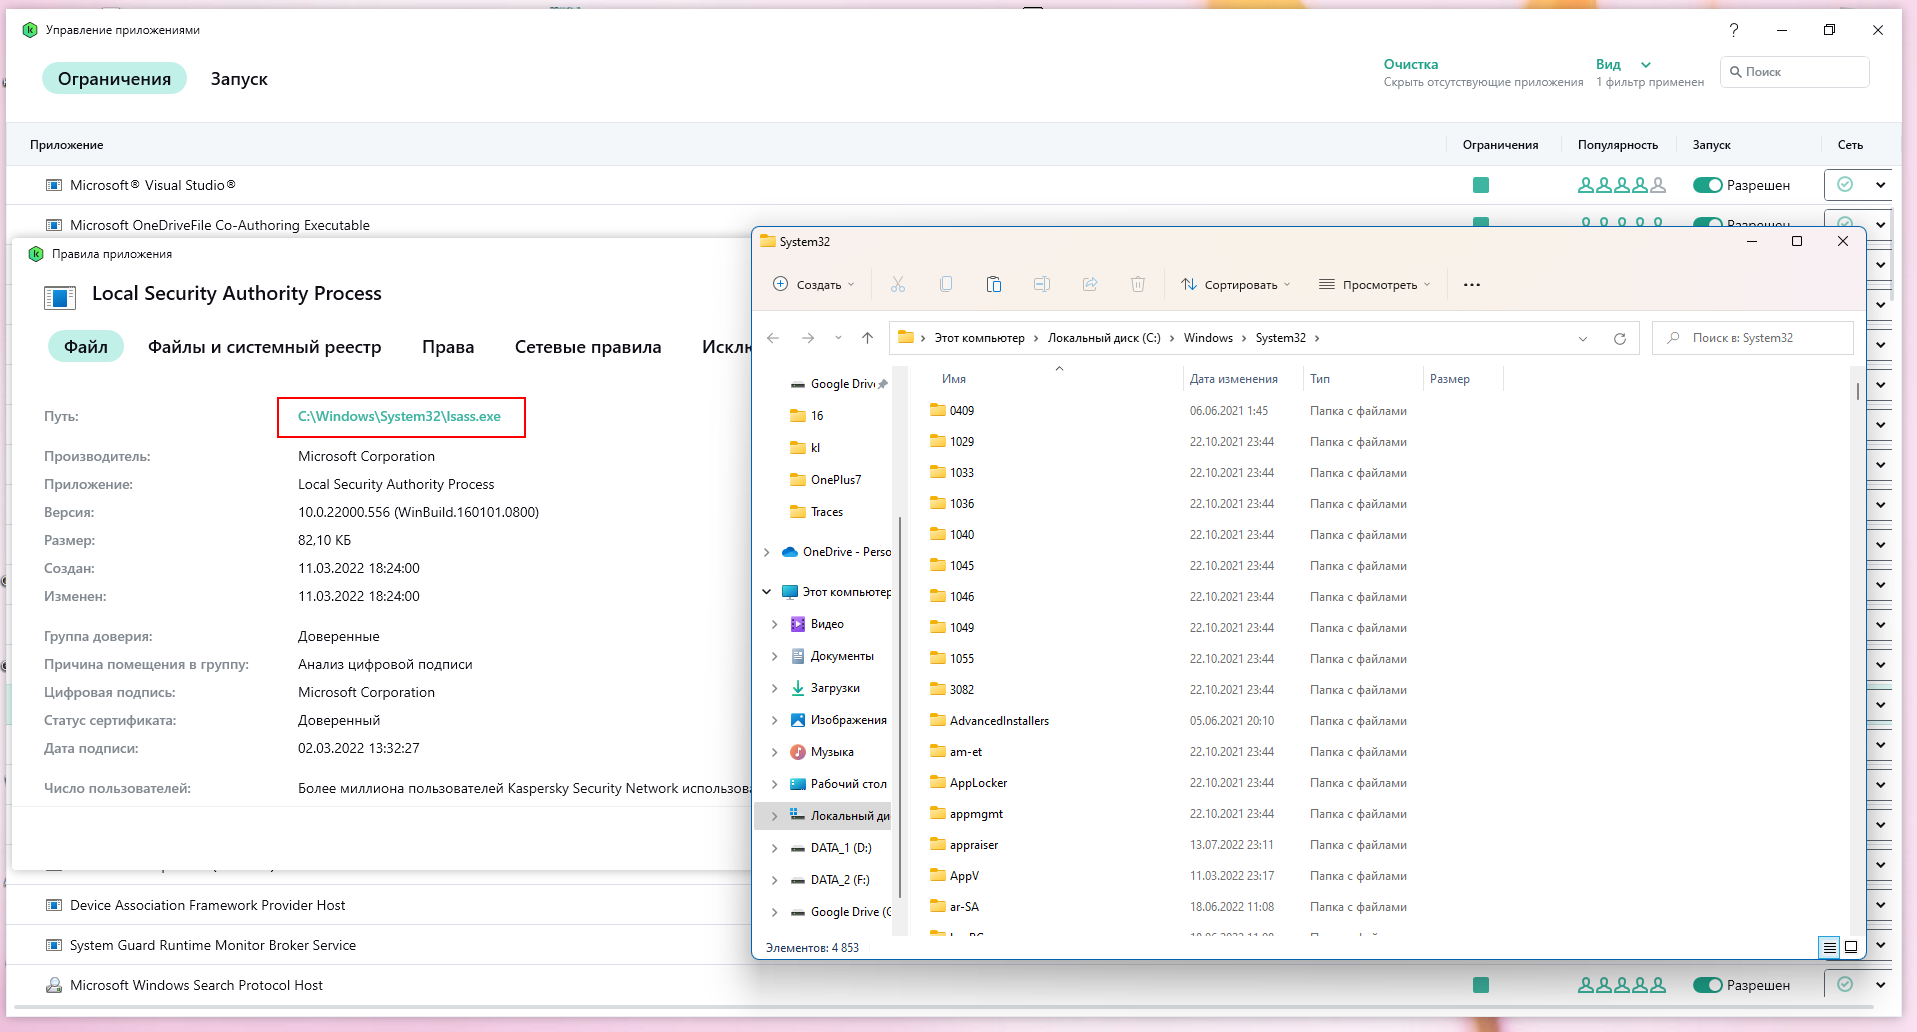The height and width of the screenshot is (1032, 1917).
Task: Open the Сетевые правила tab
Action: (588, 347)
